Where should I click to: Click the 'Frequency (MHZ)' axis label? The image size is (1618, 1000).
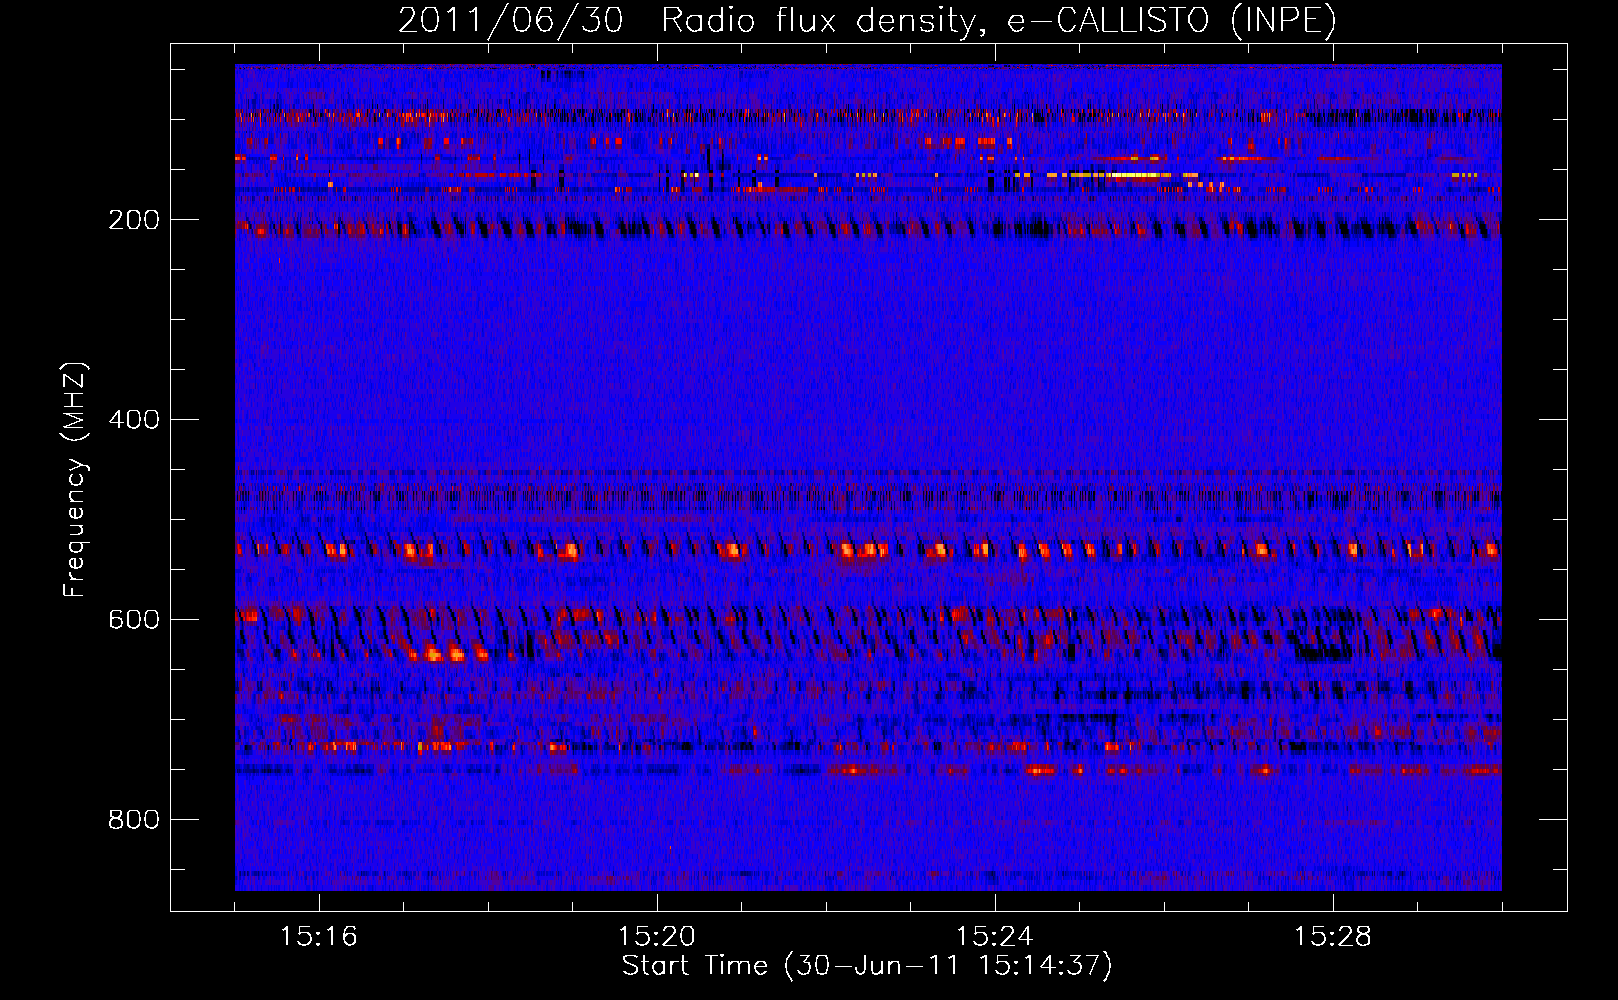75,480
